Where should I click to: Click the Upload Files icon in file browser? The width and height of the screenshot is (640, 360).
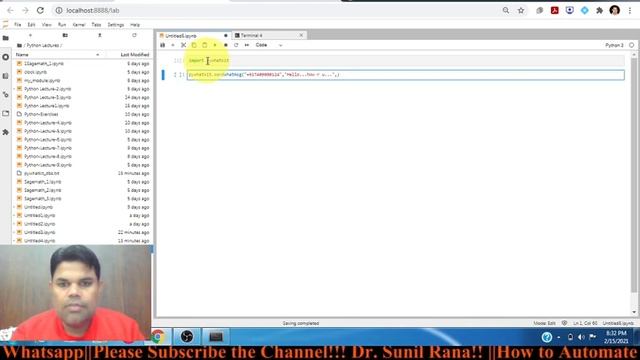(x=100, y=36)
